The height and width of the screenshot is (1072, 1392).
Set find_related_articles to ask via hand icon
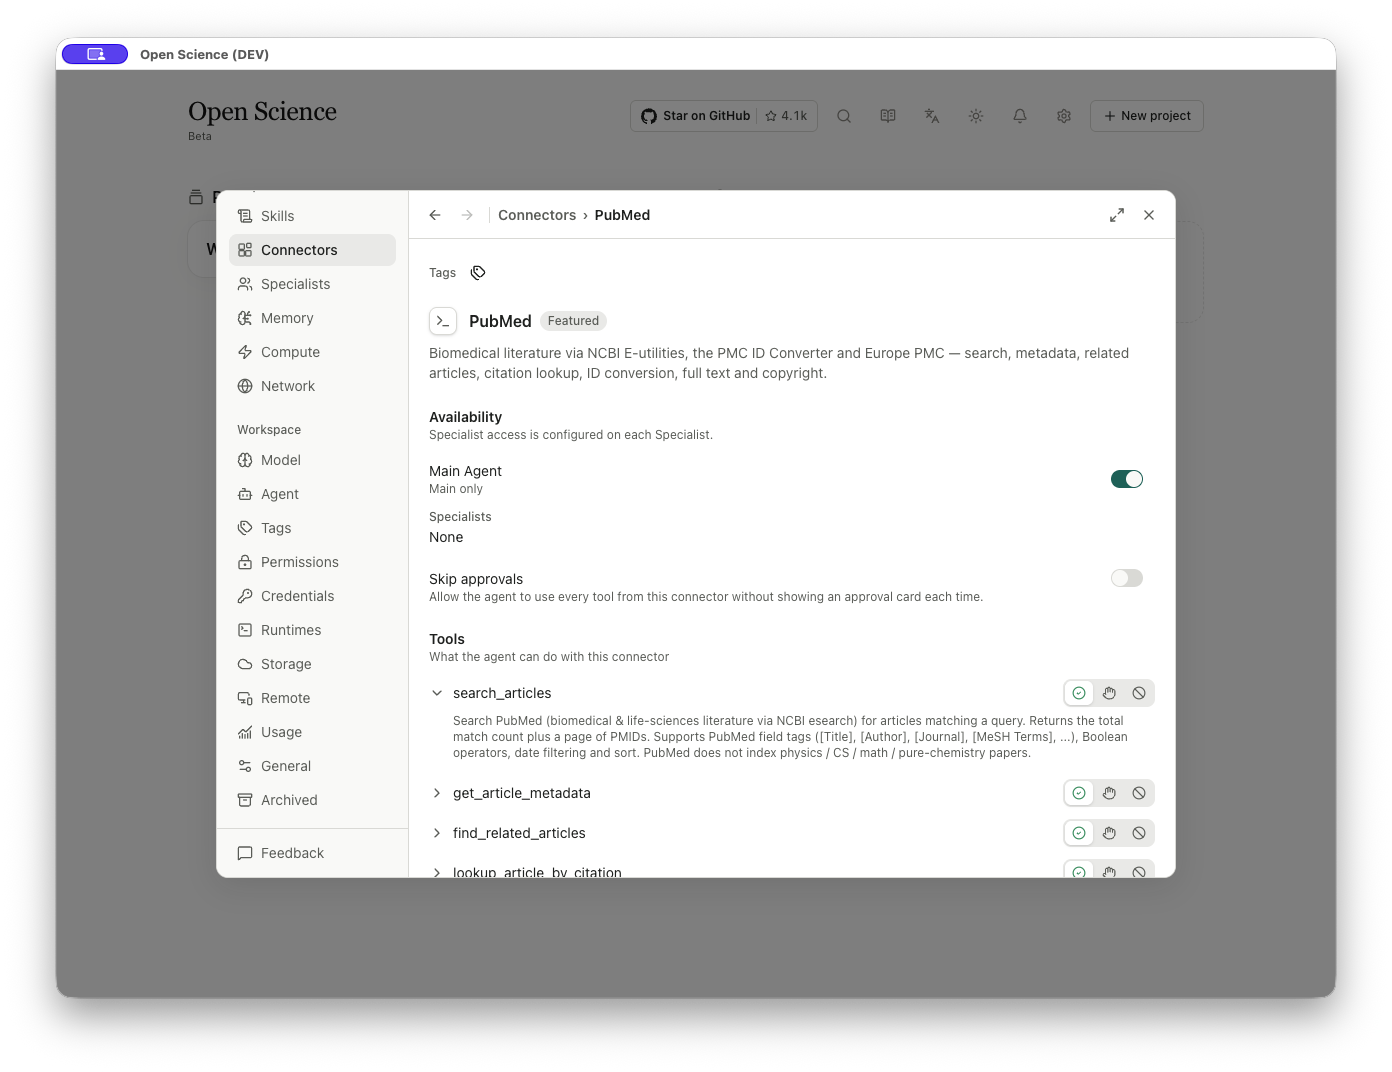[1109, 833]
